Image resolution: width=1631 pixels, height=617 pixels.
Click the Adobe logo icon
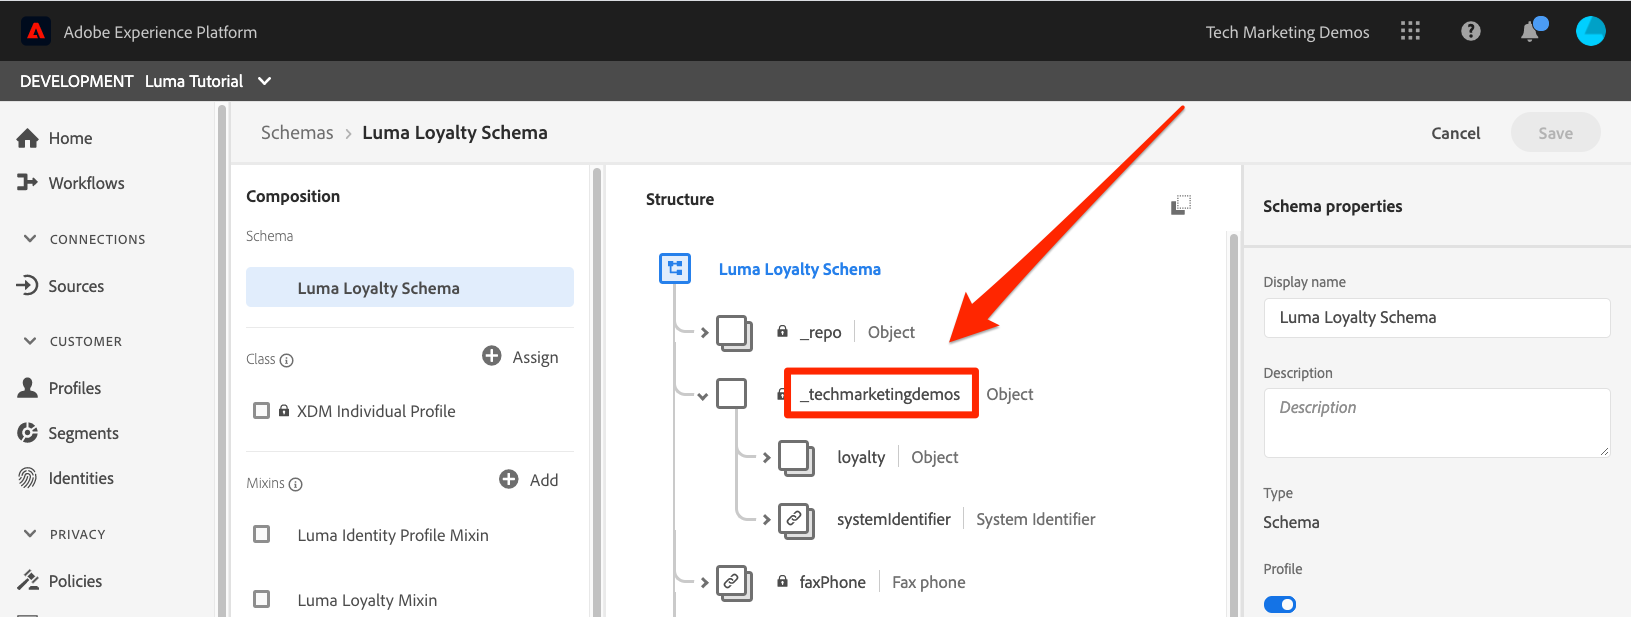pyautogui.click(x=36, y=31)
